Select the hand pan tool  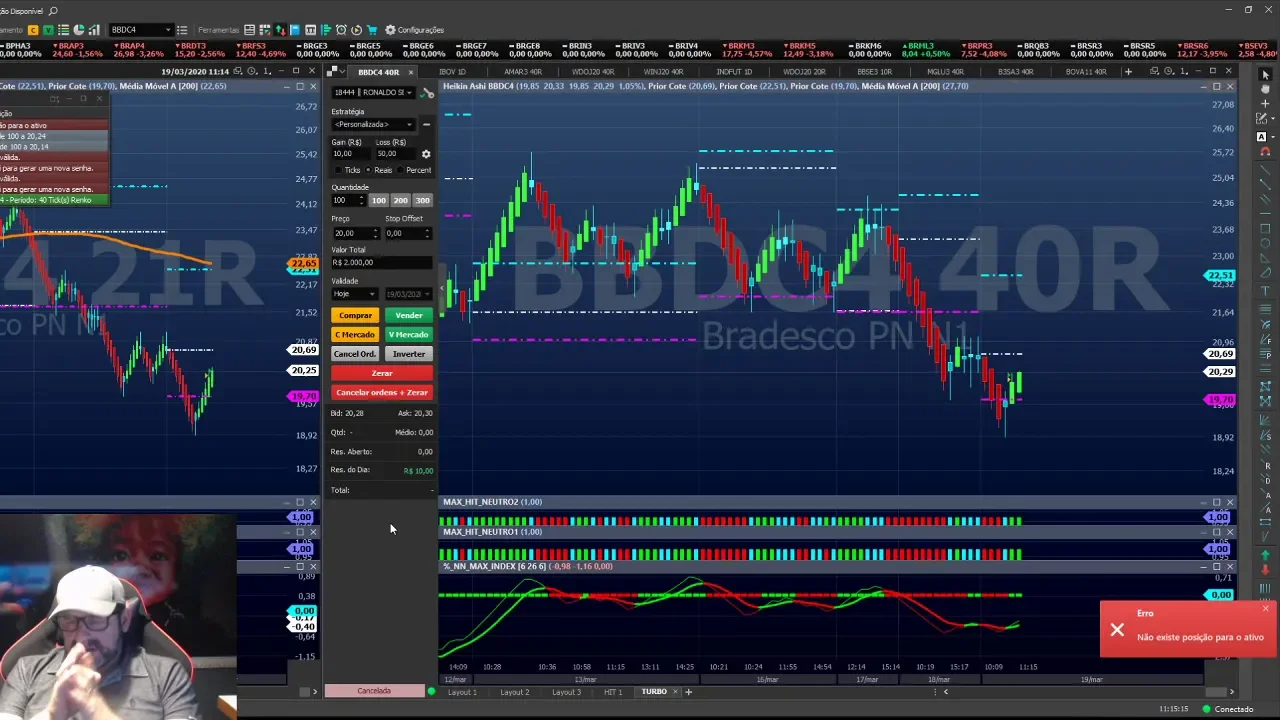1265,89
